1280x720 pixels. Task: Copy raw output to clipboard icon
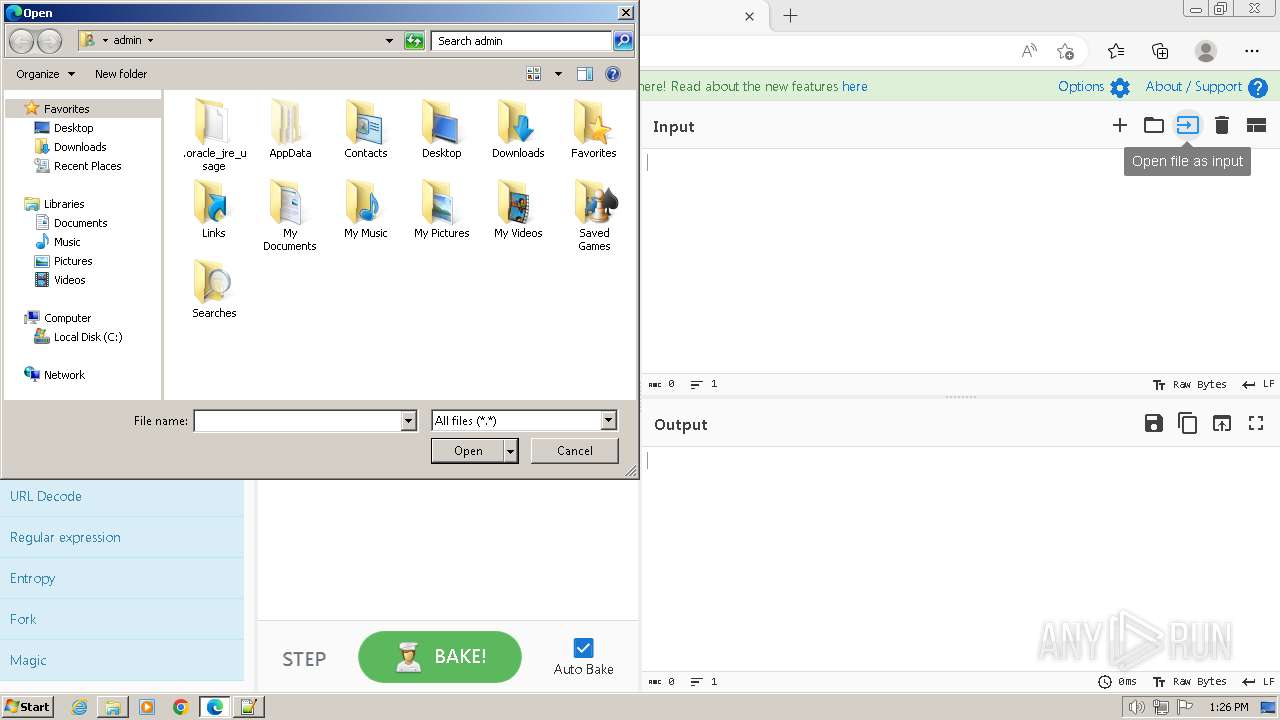click(1187, 423)
